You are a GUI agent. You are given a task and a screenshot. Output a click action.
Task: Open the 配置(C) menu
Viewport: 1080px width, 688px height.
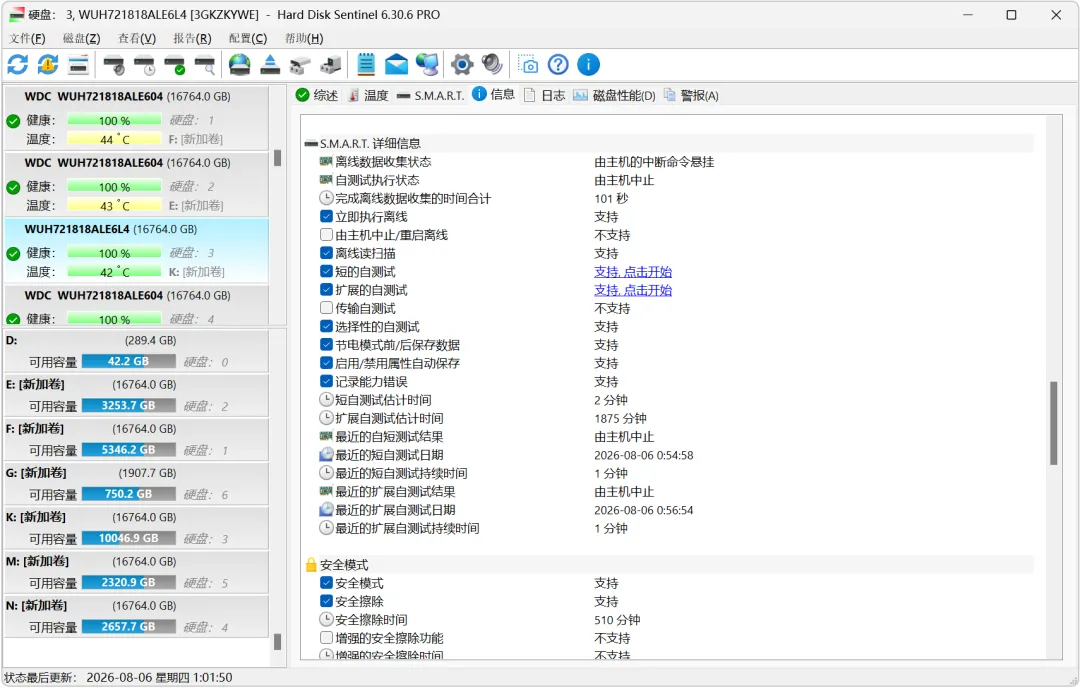pos(247,38)
